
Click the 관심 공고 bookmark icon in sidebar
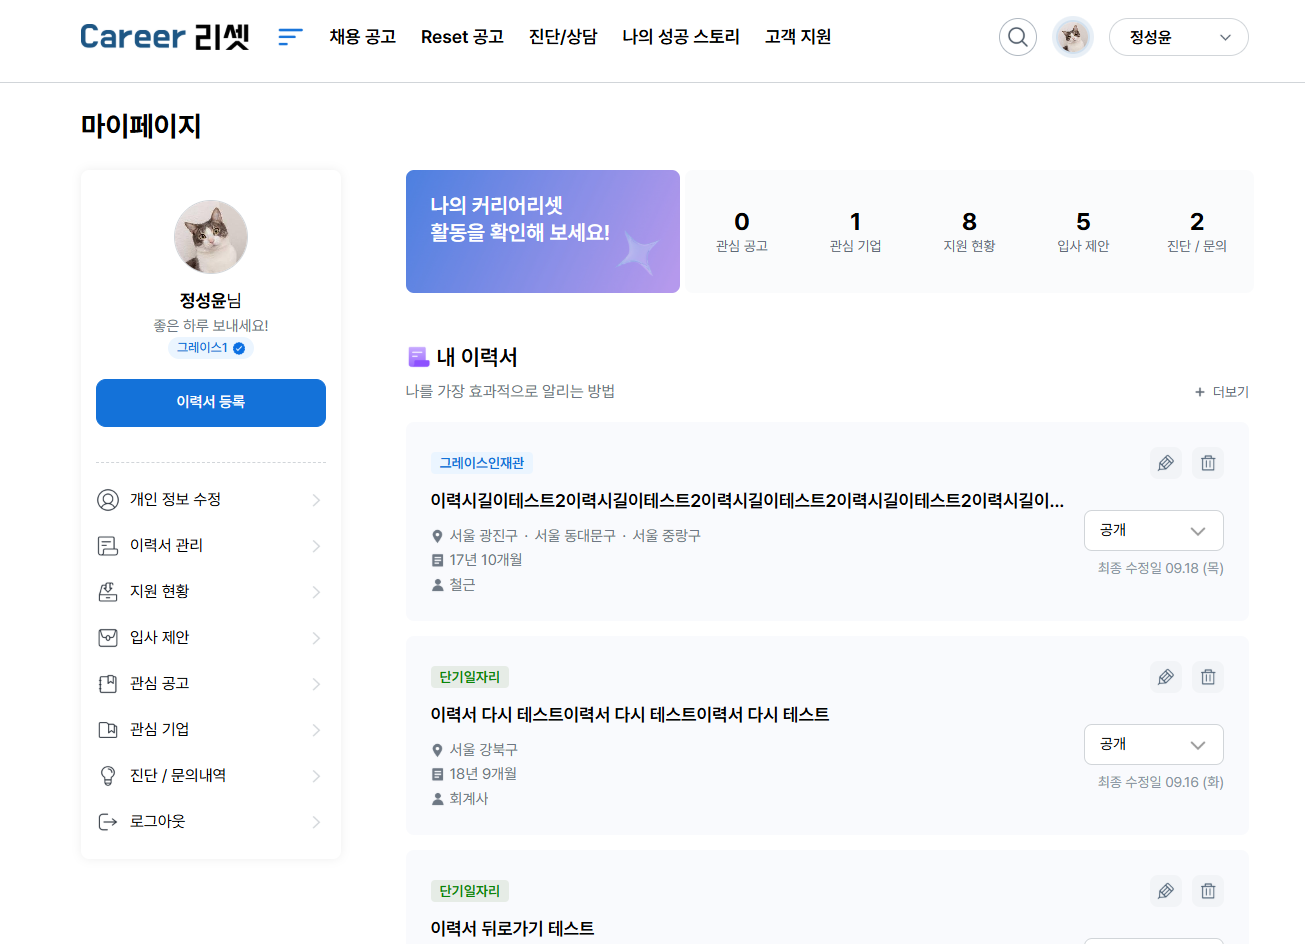click(108, 684)
